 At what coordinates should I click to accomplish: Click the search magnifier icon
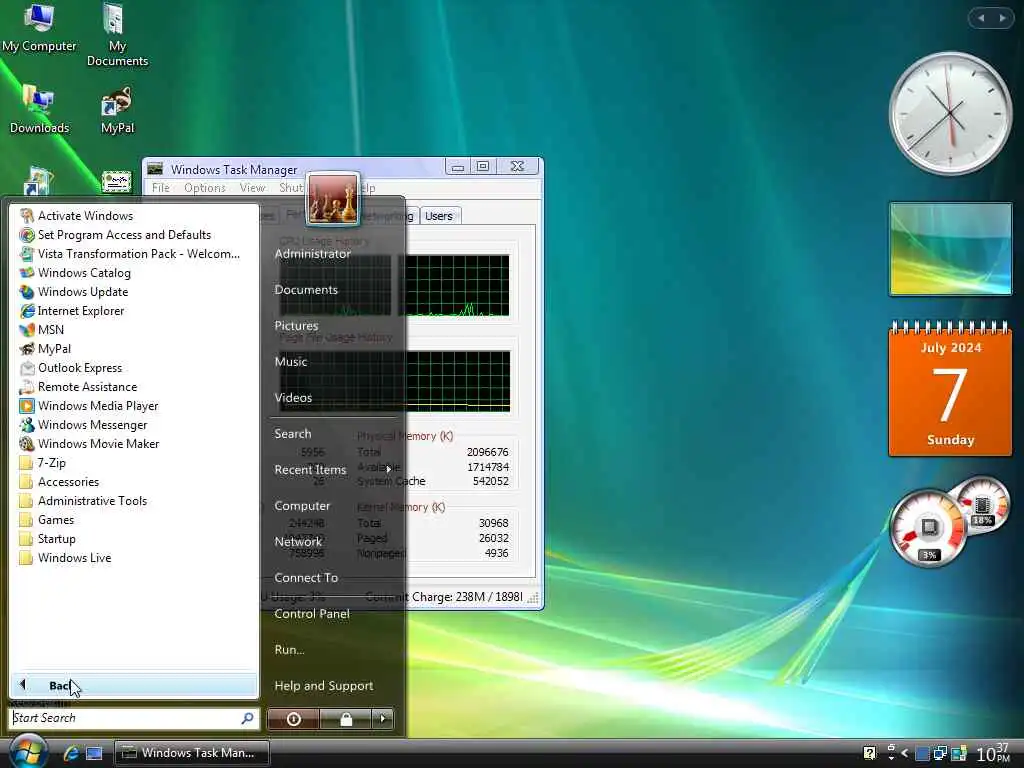point(248,718)
